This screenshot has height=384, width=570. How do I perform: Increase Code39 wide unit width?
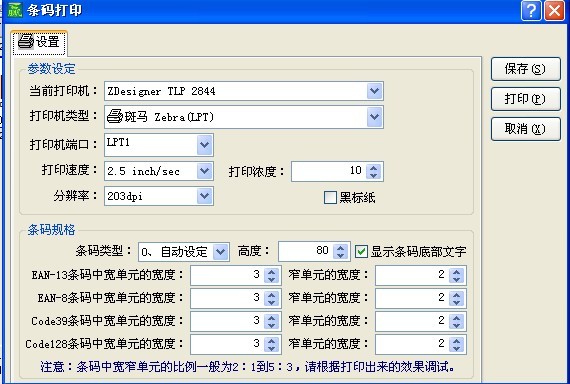272,317
